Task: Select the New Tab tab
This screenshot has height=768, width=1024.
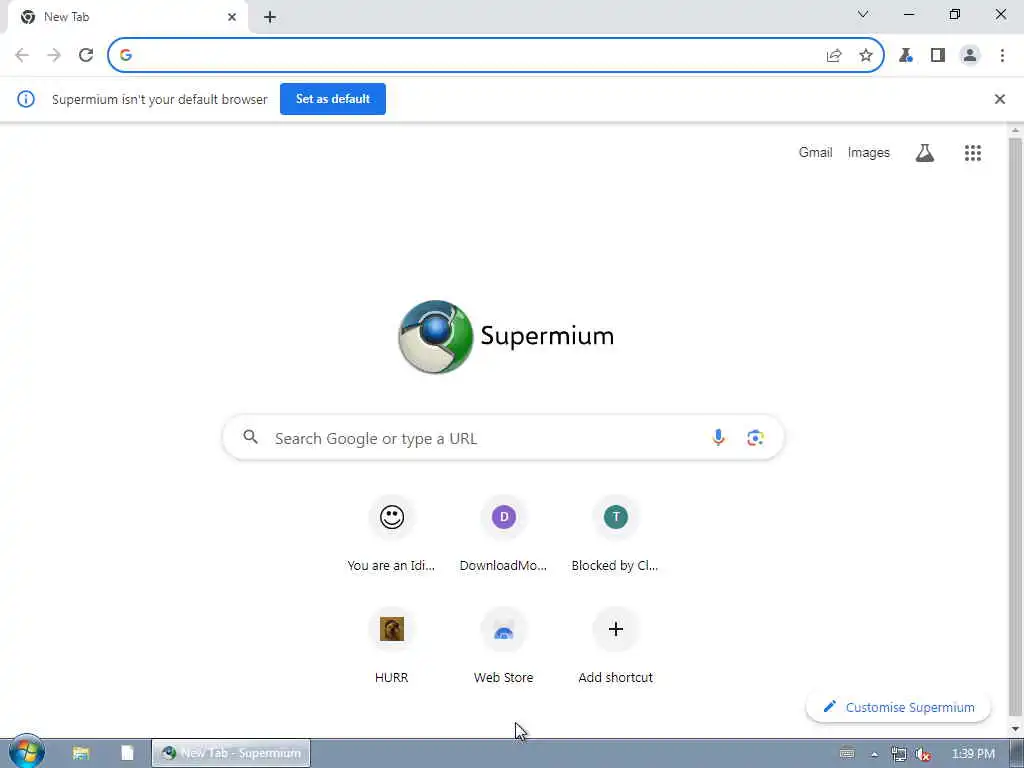Action: (x=128, y=17)
